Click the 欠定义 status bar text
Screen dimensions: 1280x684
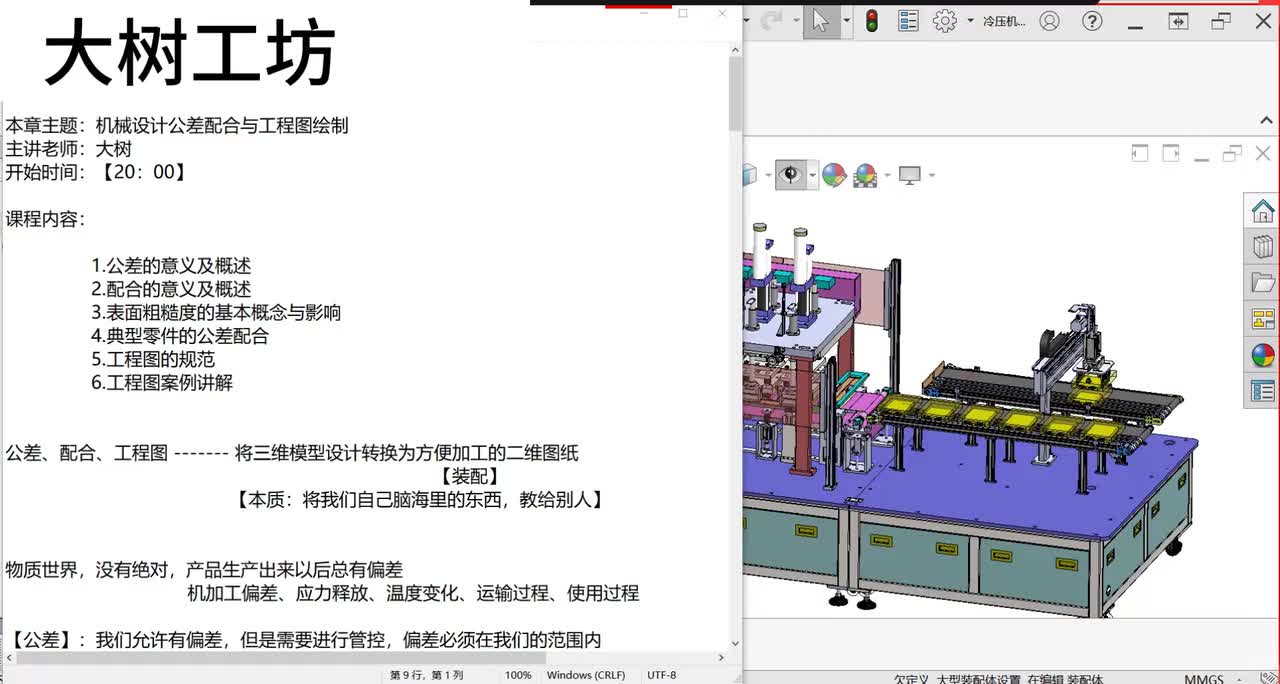pyautogui.click(x=910, y=679)
